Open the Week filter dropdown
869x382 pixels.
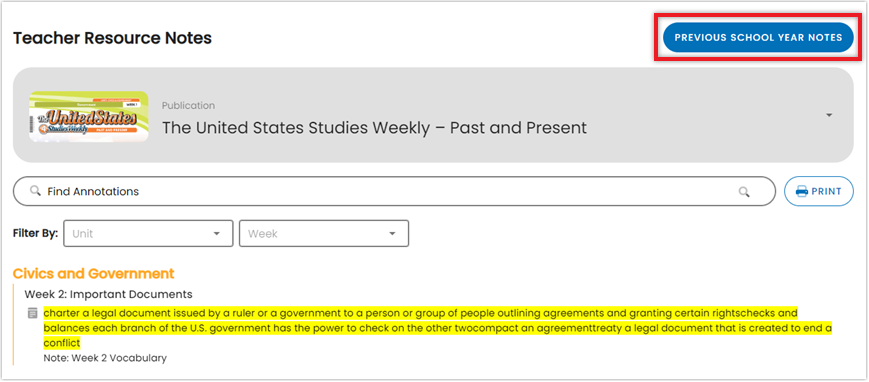[x=324, y=233]
